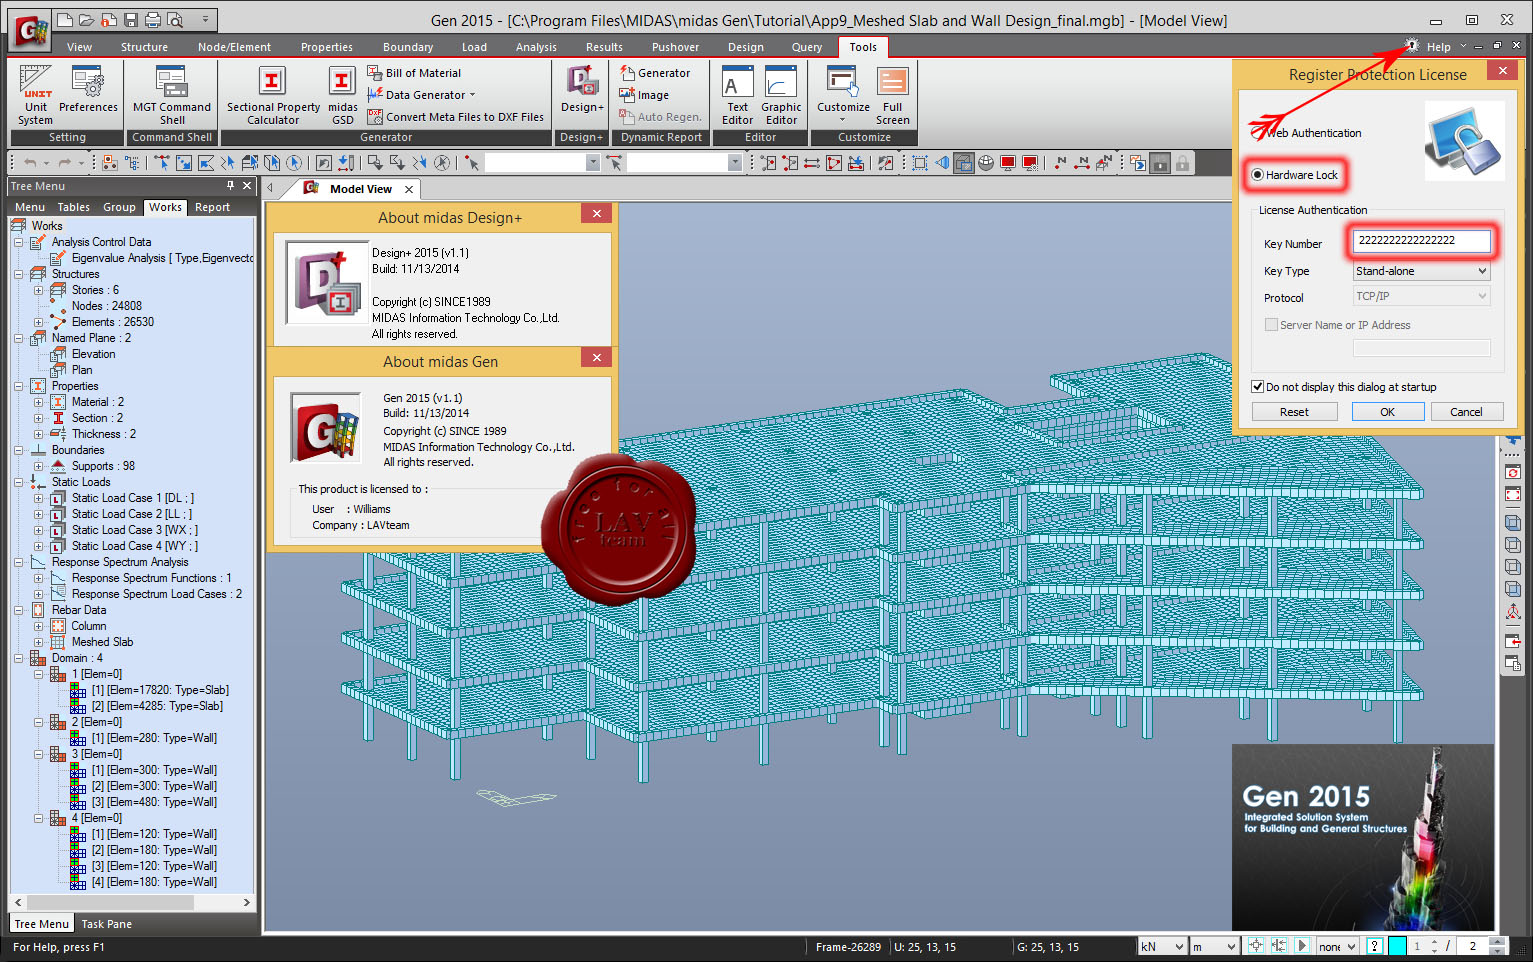
Task: Tick Server Name or IP Address checkbox
Action: point(1271,325)
